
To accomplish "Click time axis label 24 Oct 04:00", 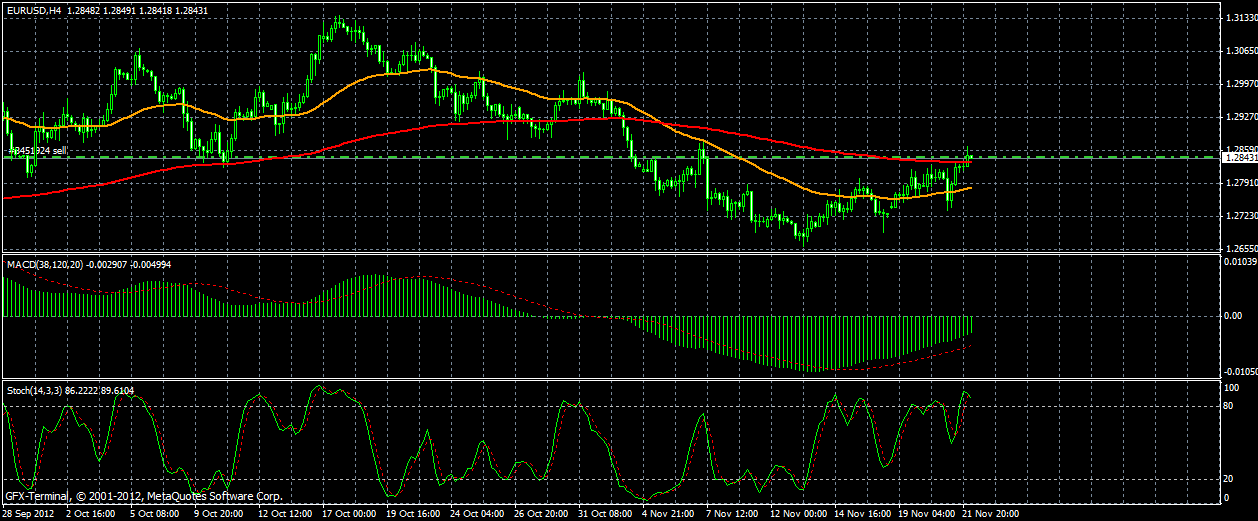I will coord(479,513).
